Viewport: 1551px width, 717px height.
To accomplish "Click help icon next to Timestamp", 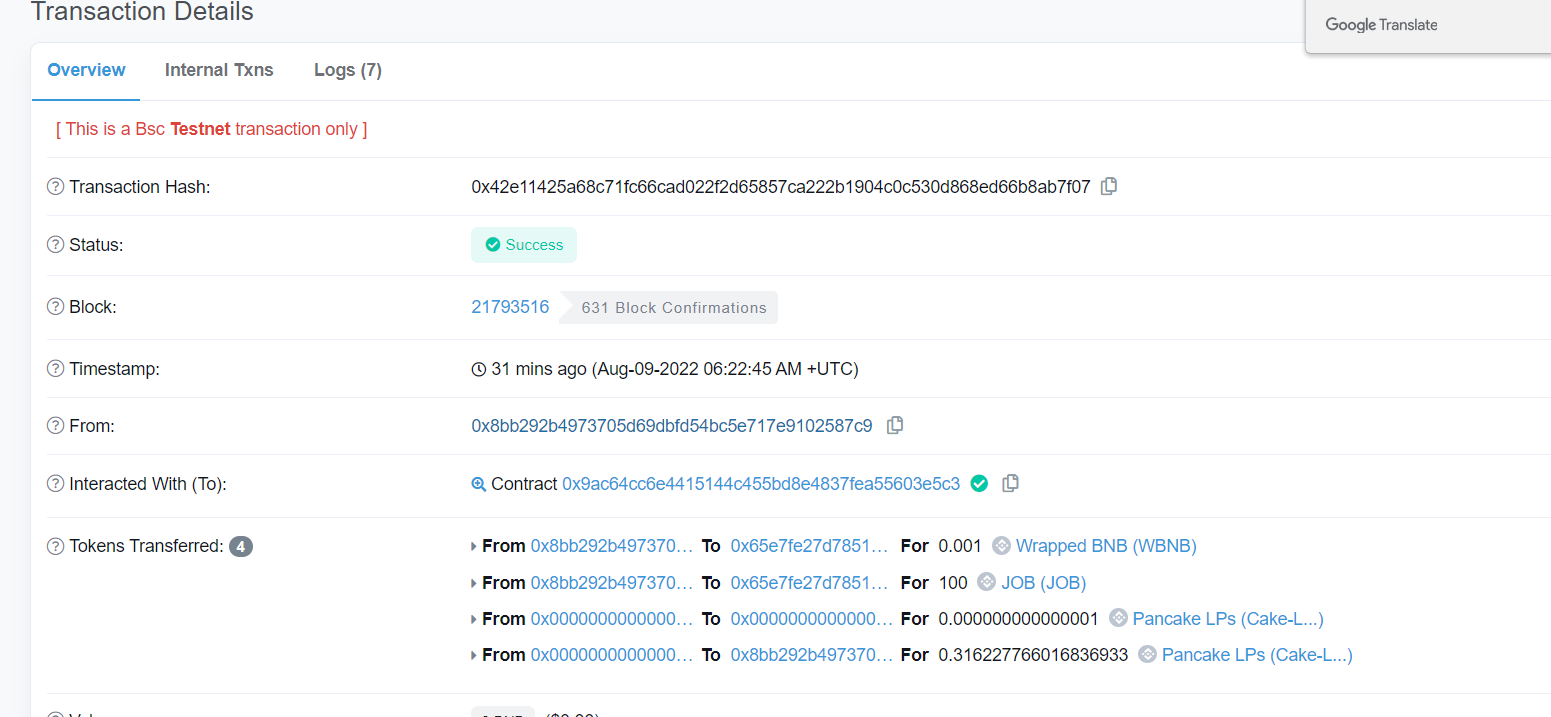I will [56, 368].
